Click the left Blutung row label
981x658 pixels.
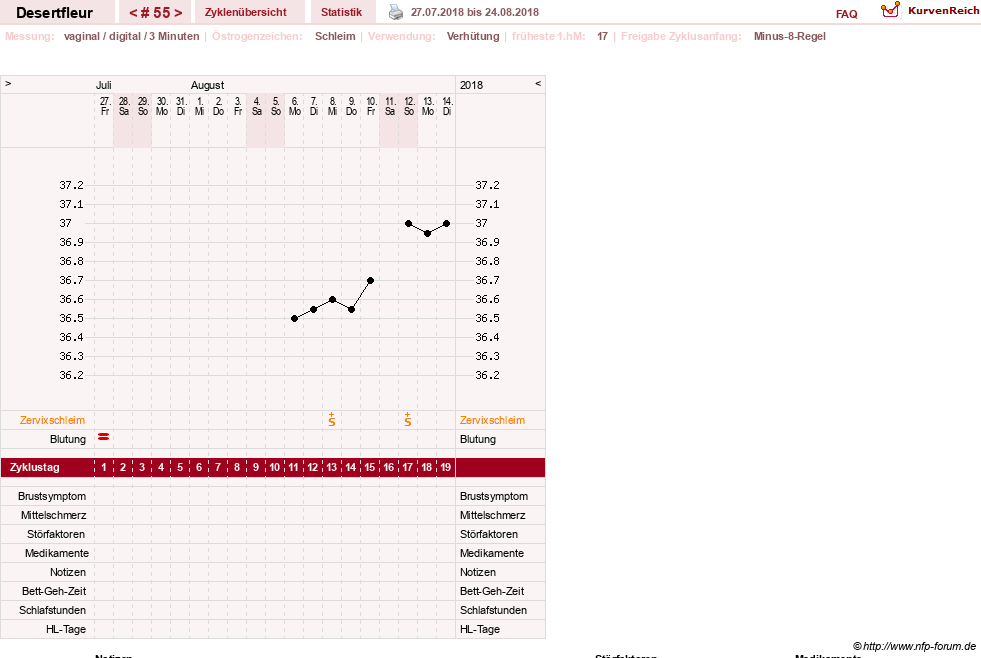coord(68,439)
